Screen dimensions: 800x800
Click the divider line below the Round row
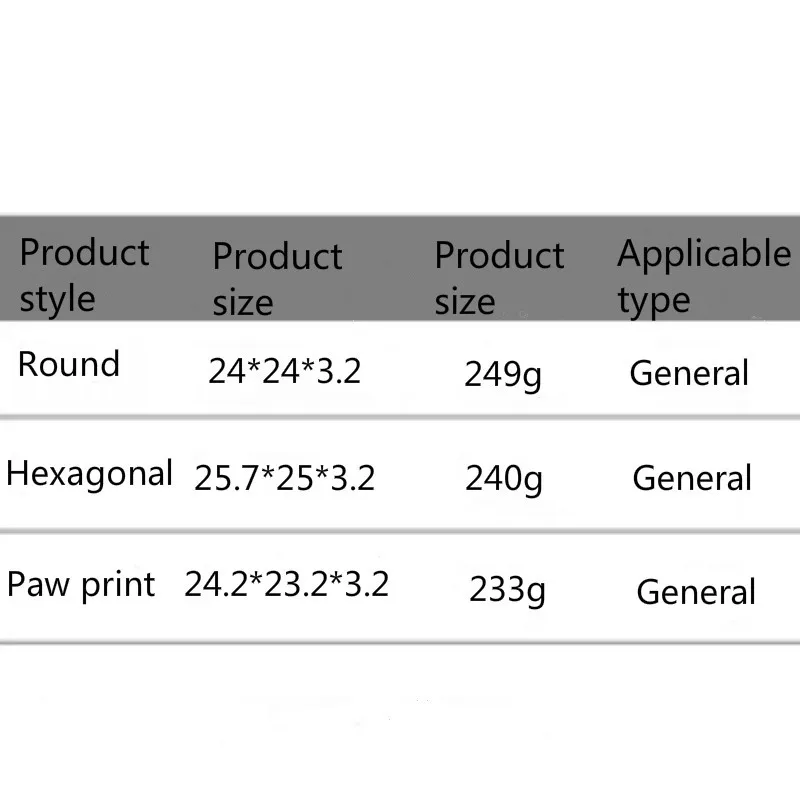pos(400,417)
